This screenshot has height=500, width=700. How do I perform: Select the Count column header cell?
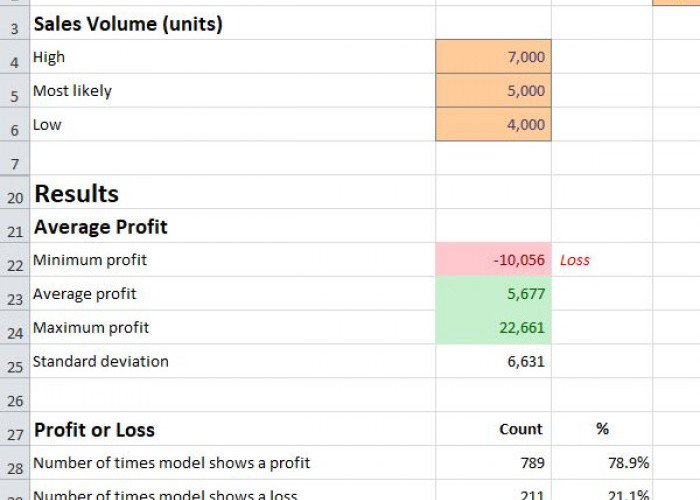click(x=521, y=429)
